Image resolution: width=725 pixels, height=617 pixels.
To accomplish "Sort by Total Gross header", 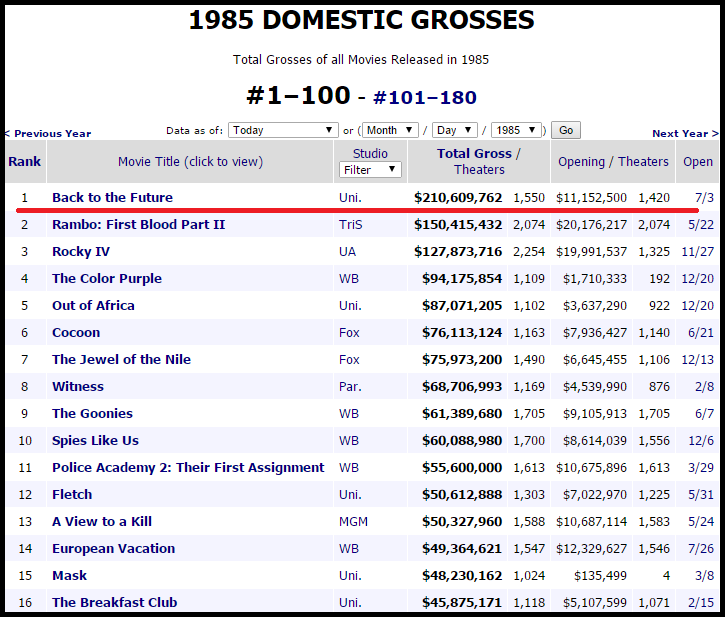I will (x=473, y=154).
